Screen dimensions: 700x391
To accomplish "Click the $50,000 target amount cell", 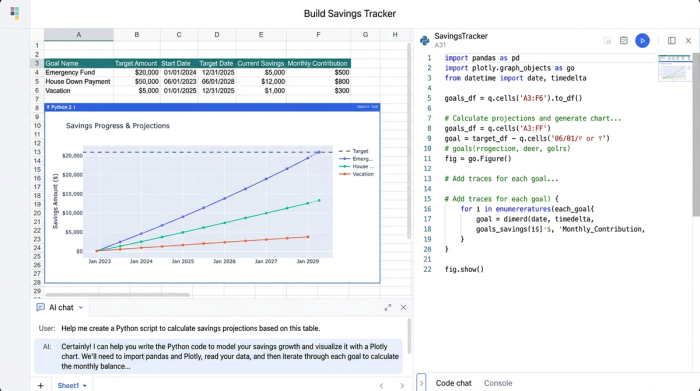I will point(137,82).
